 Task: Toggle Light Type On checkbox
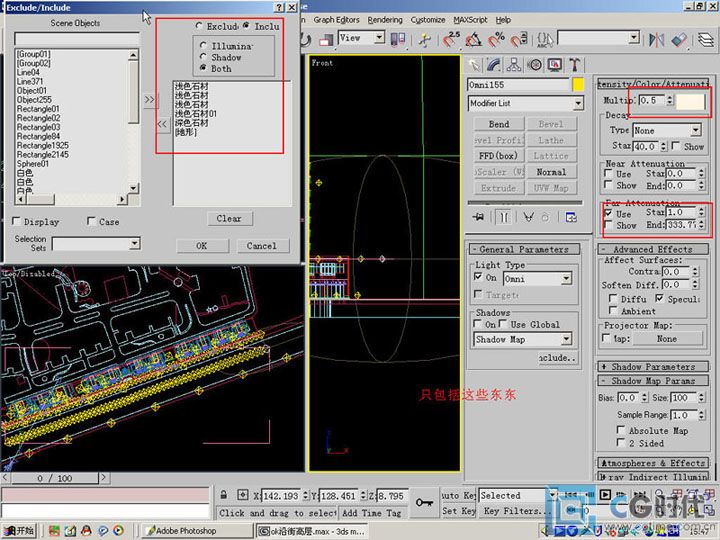[478, 277]
